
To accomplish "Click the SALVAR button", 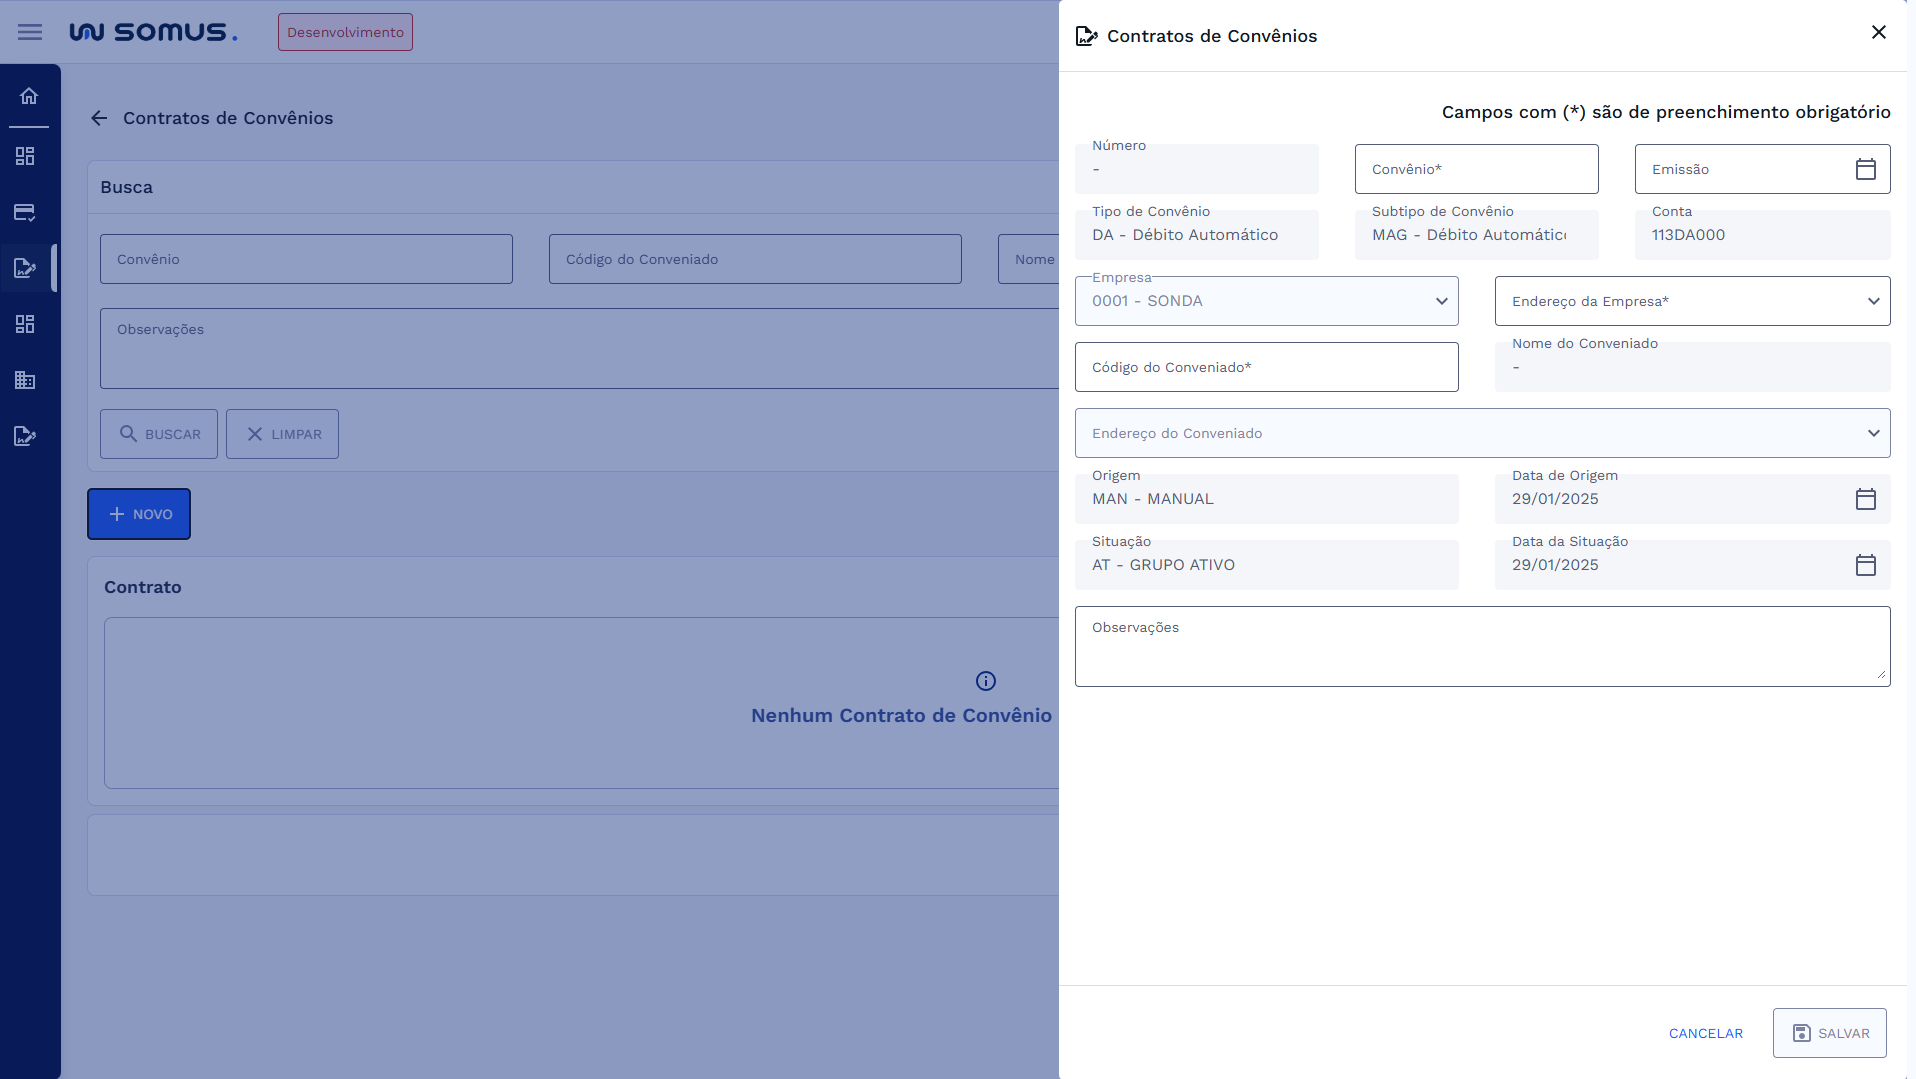I will 1829,1033.
